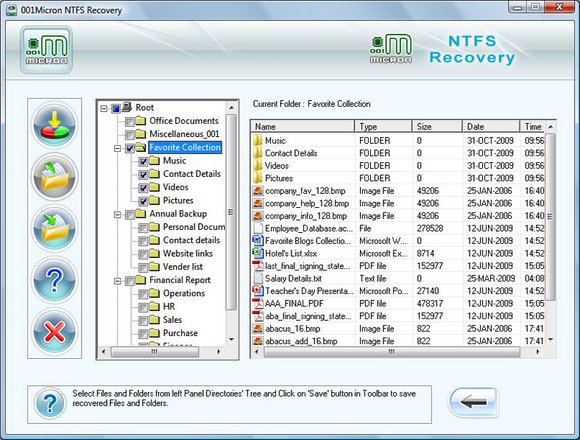
Task: Select the aba_final_signing_state PDF row
Action: 398,316
